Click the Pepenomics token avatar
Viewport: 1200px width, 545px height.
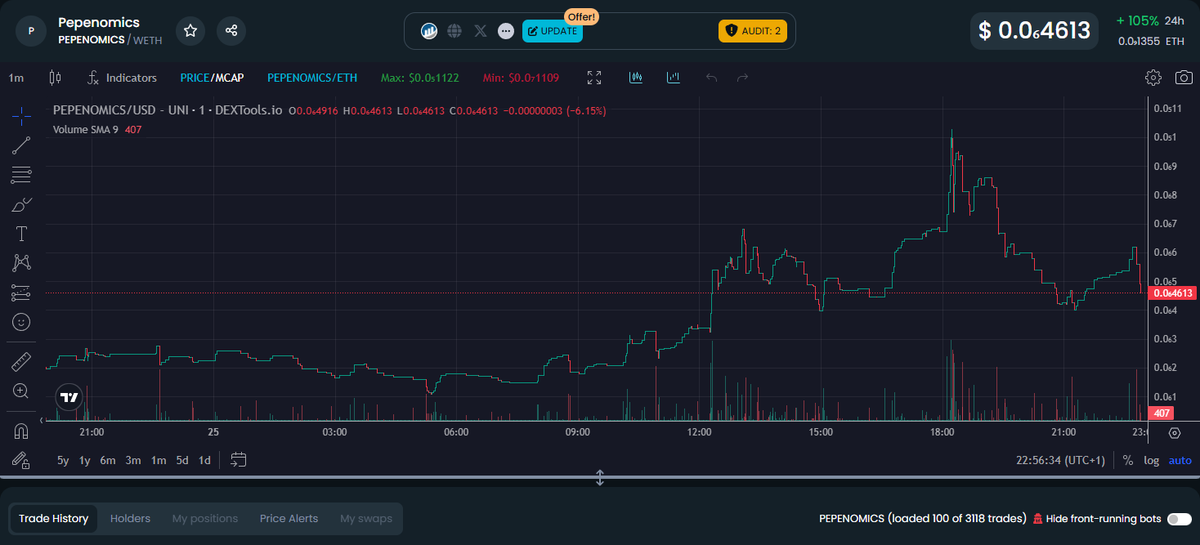31,31
